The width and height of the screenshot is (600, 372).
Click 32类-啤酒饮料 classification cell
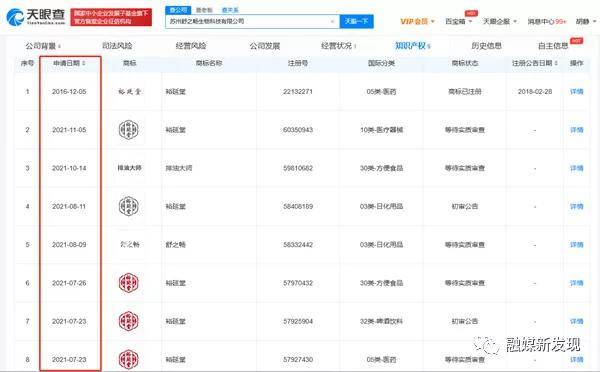(x=381, y=321)
